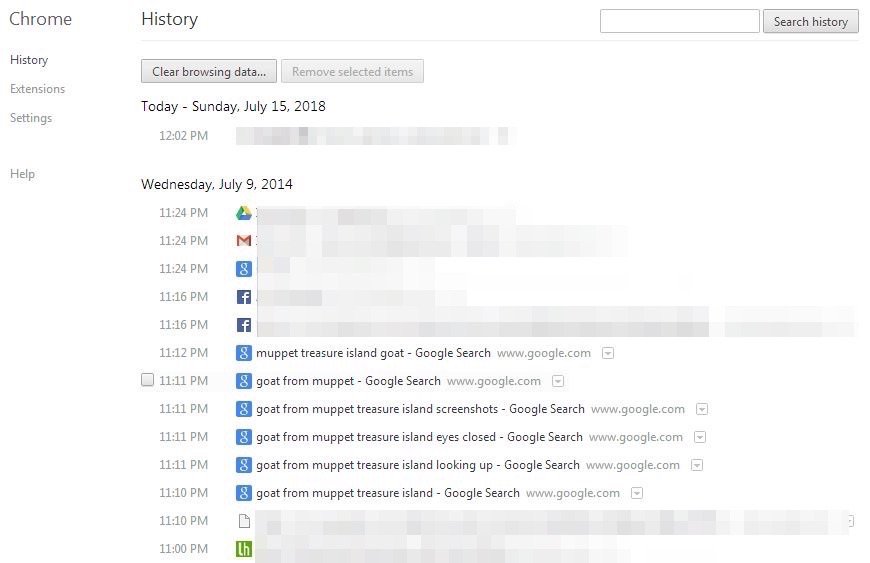Tick the checkbox for goat from muppet entry
Screen dimensions: 870x563
(x=147, y=380)
